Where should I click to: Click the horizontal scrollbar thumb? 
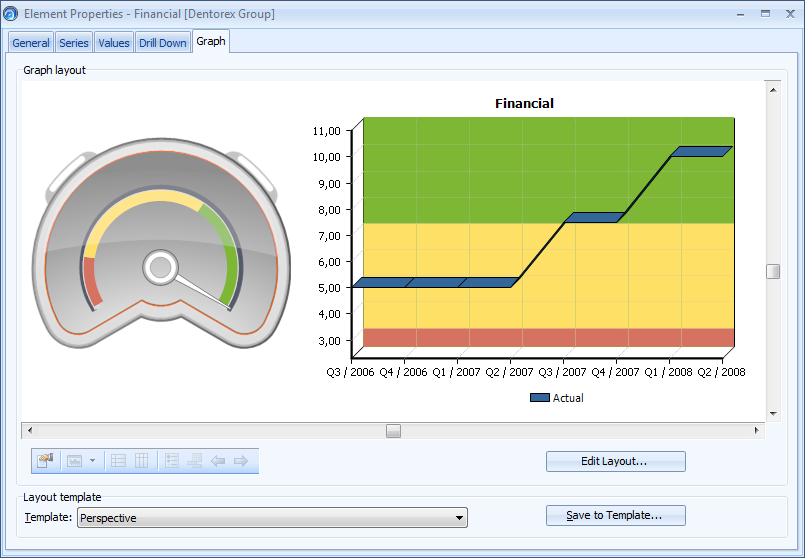pos(394,430)
